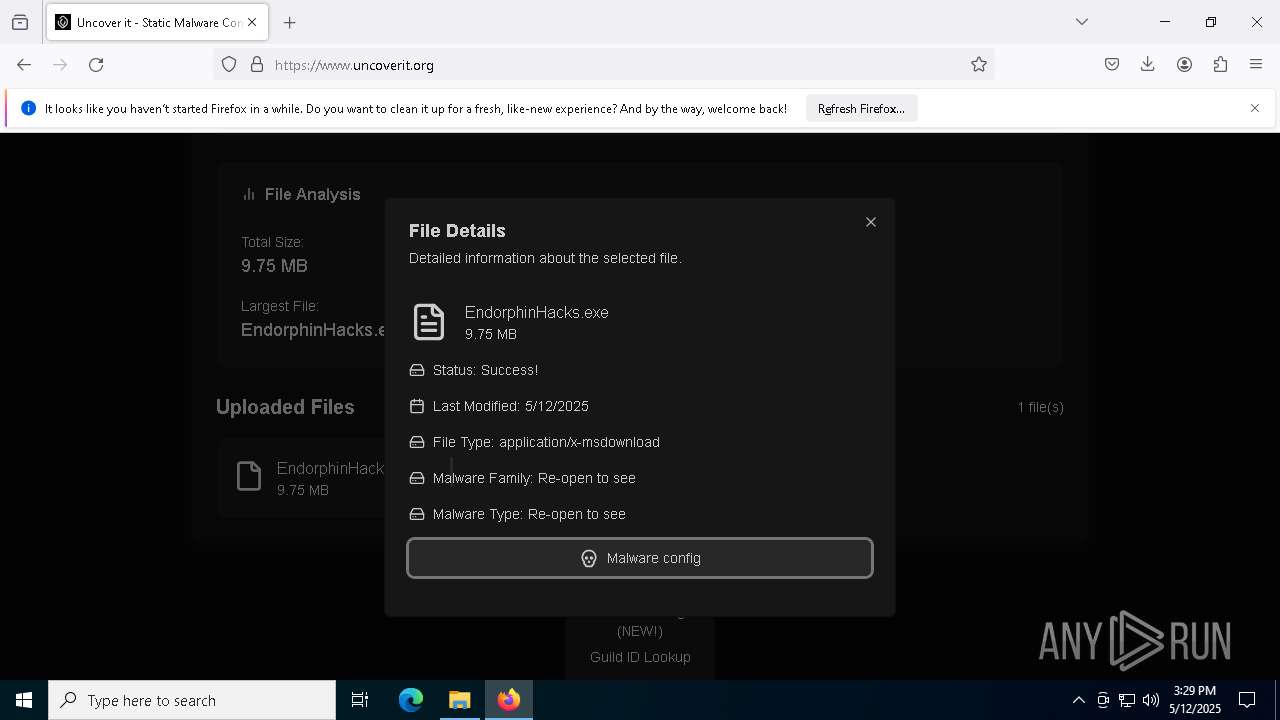The height and width of the screenshot is (720, 1280).
Task: Click the uploaded EndorphinHacks file row icon
Action: pyautogui.click(x=249, y=476)
